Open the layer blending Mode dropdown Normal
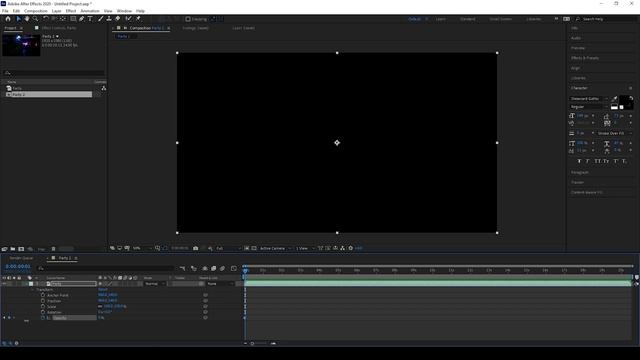The width and height of the screenshot is (640, 360). tap(155, 284)
